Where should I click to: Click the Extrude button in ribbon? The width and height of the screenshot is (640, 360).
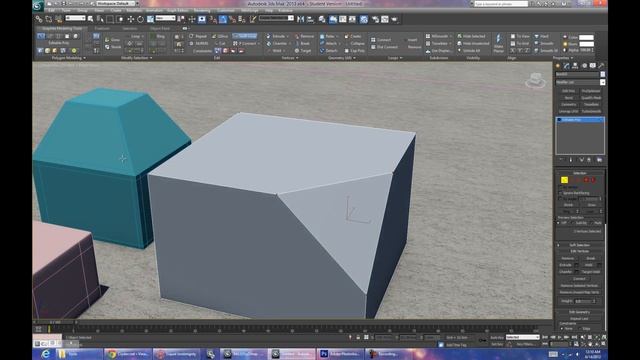[x=278, y=36]
